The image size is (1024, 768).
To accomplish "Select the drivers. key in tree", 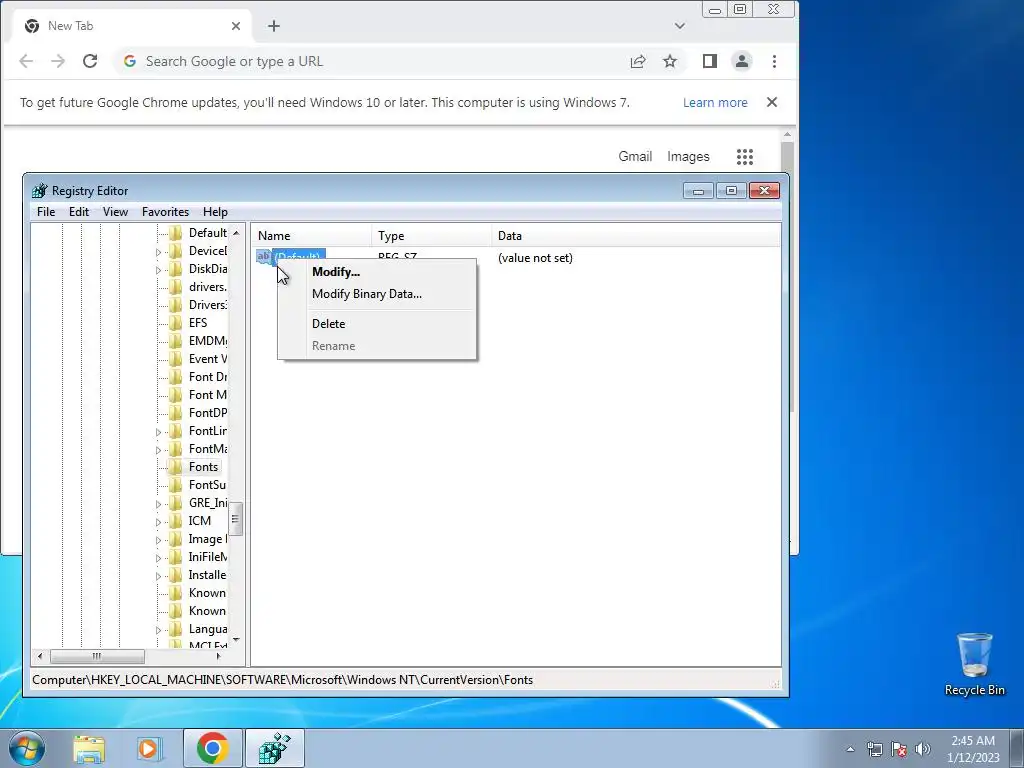I will [208, 287].
